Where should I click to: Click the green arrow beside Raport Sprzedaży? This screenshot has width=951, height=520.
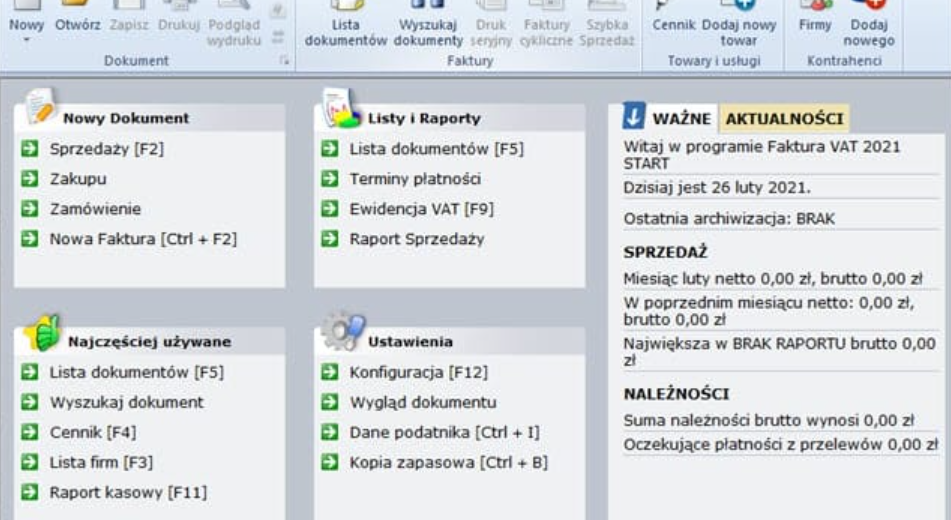tap(330, 238)
